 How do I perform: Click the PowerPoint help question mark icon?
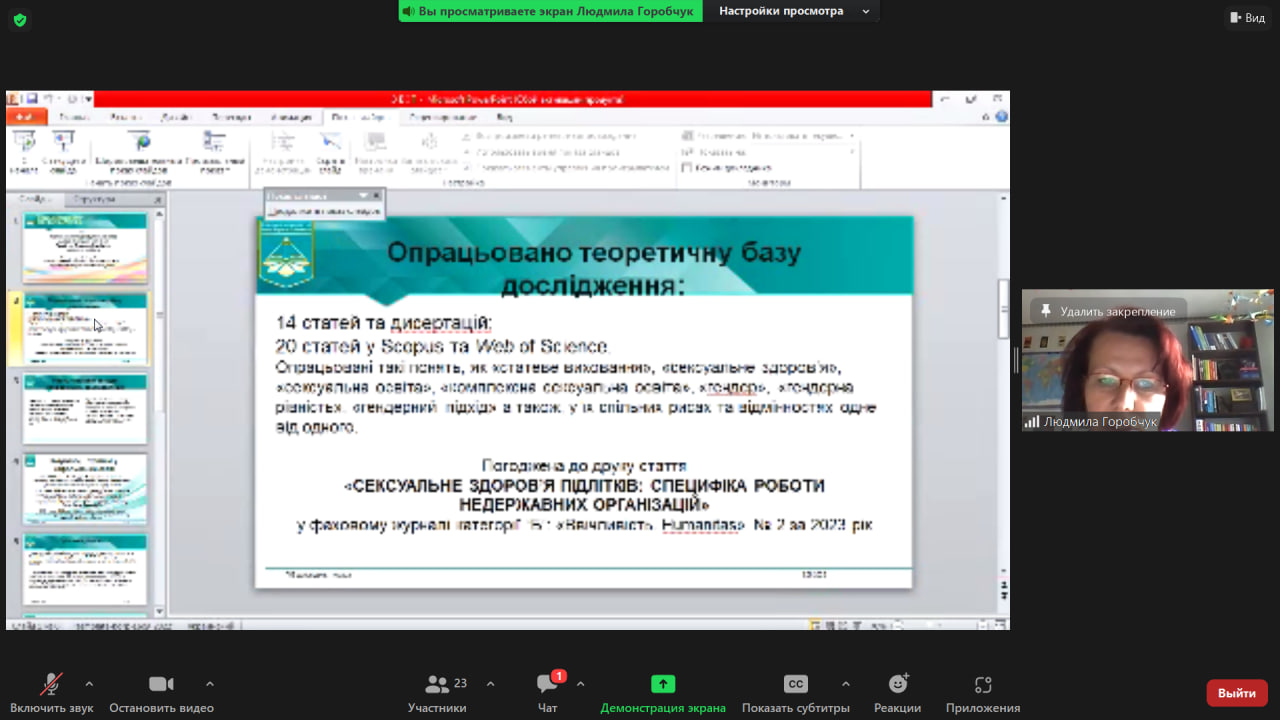(x=1000, y=117)
